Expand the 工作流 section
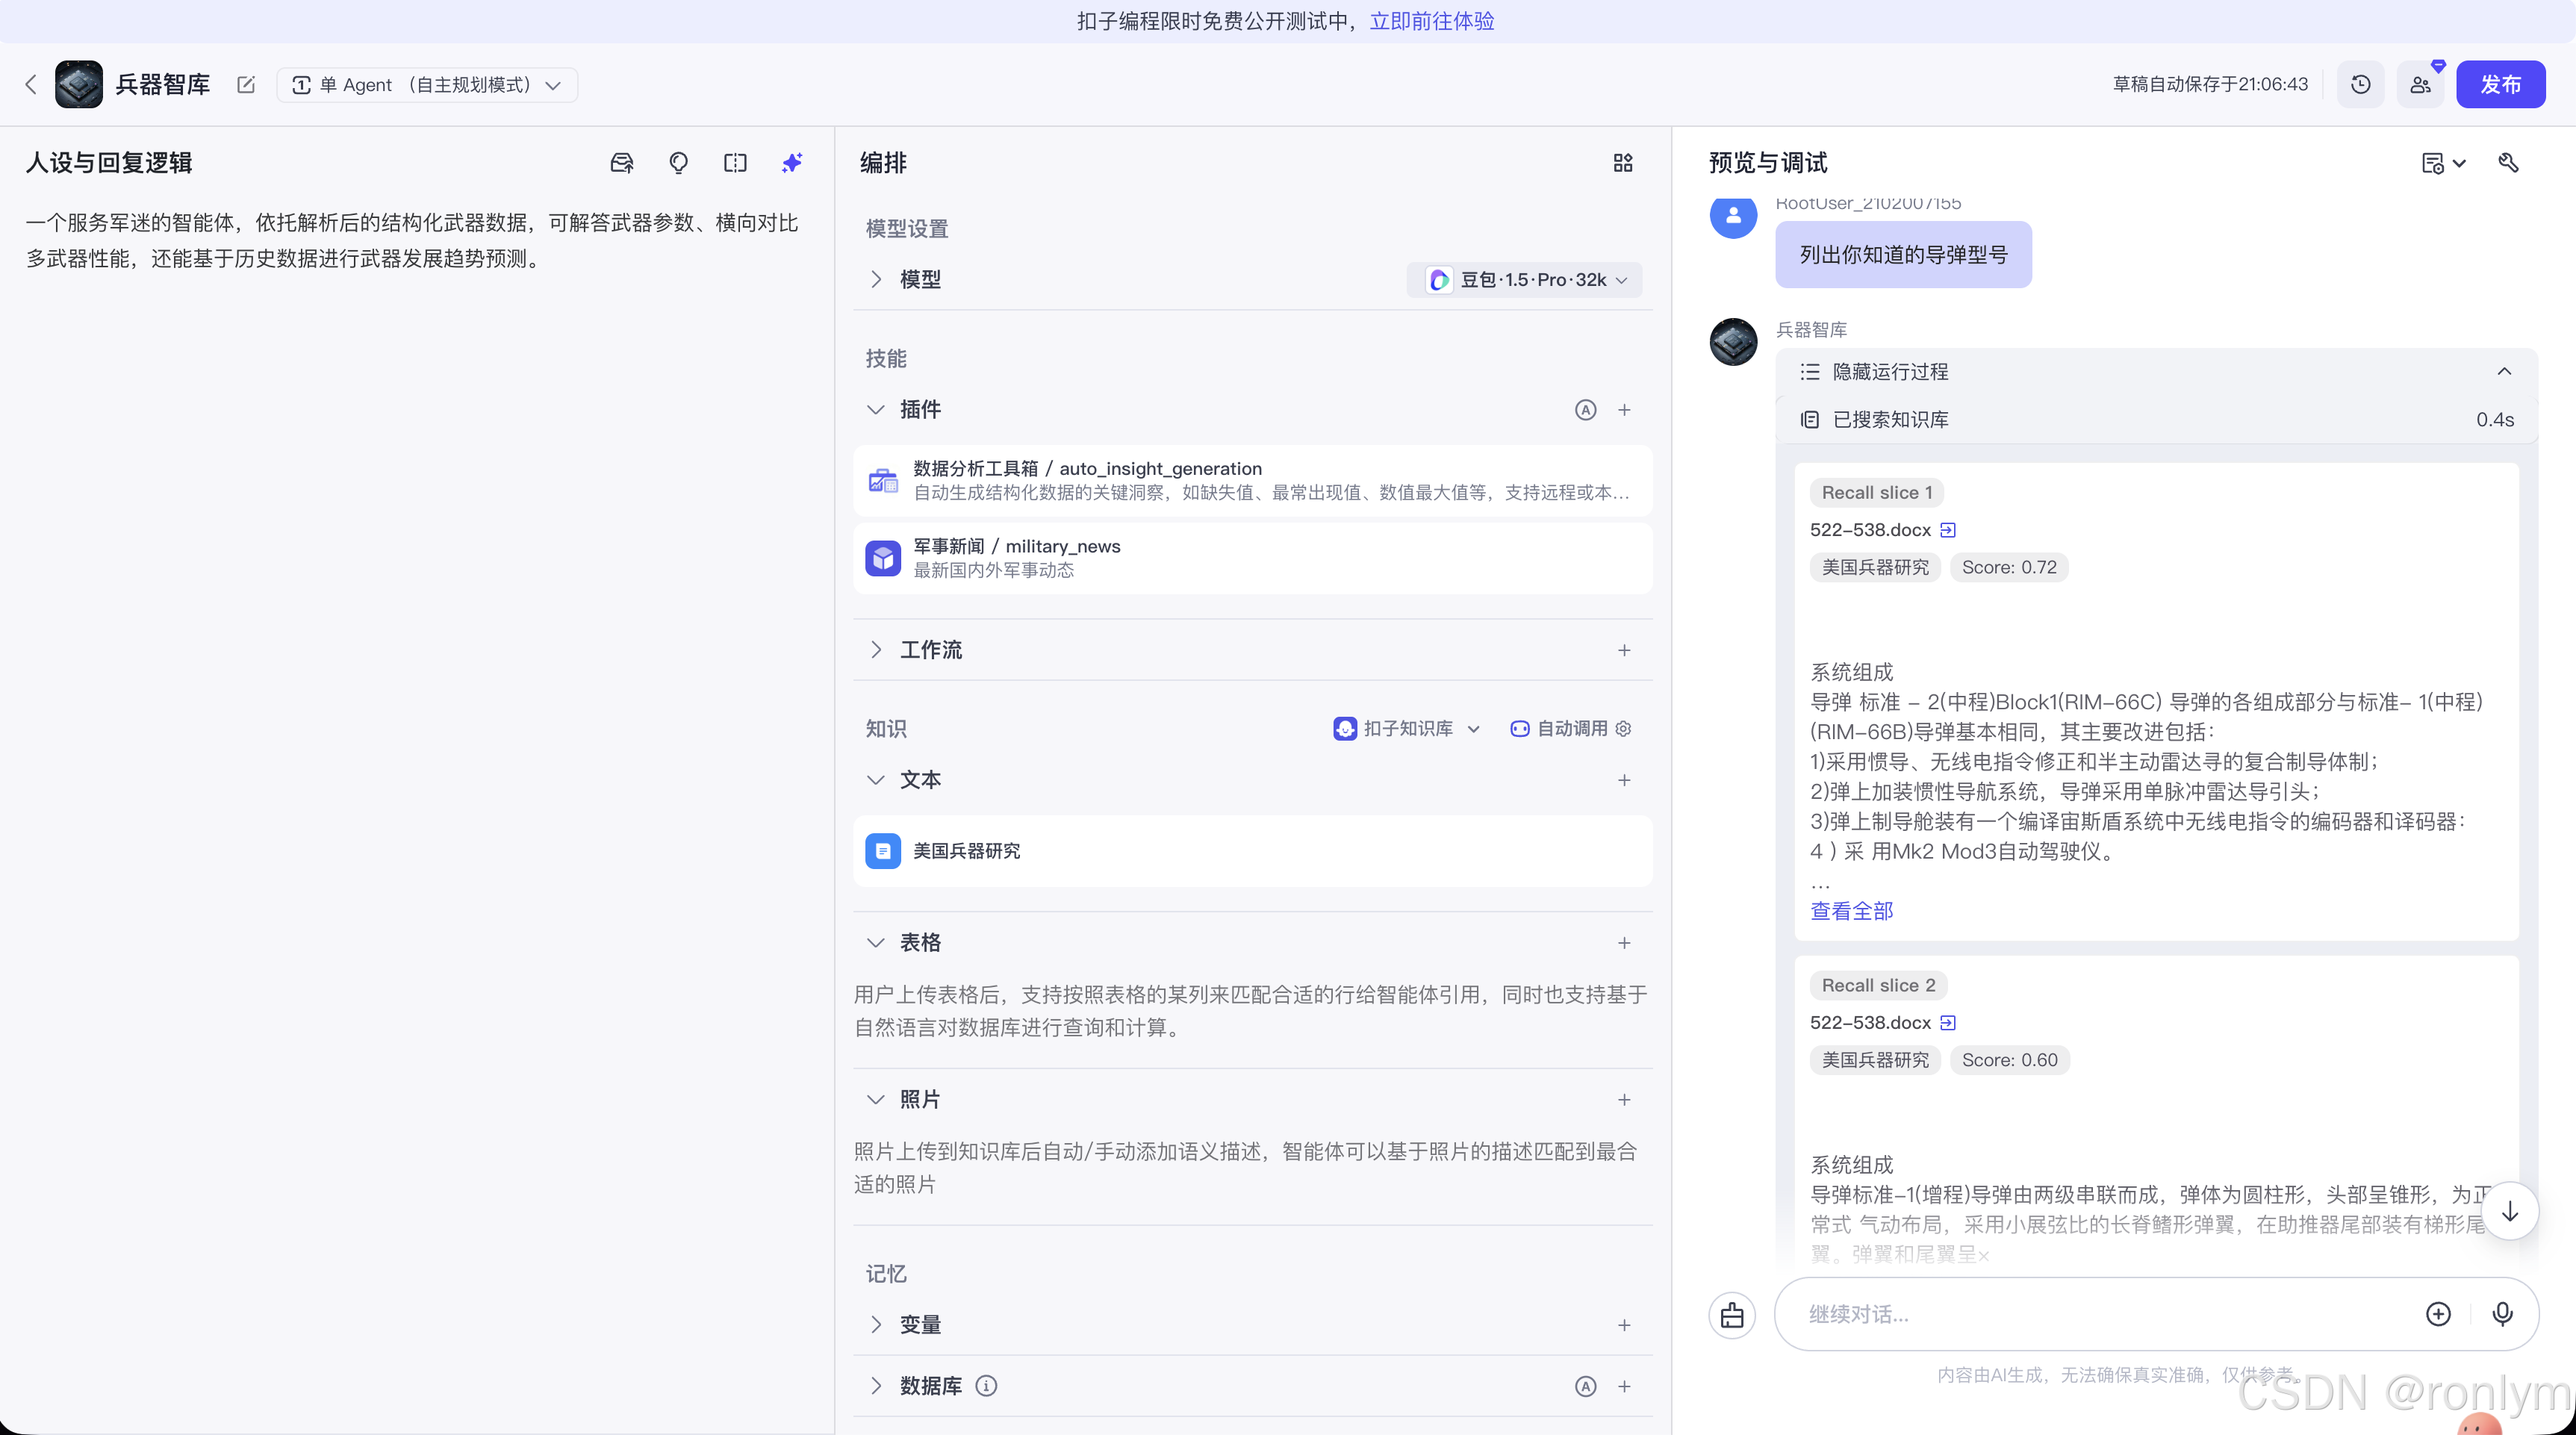2576x1435 pixels. point(876,650)
